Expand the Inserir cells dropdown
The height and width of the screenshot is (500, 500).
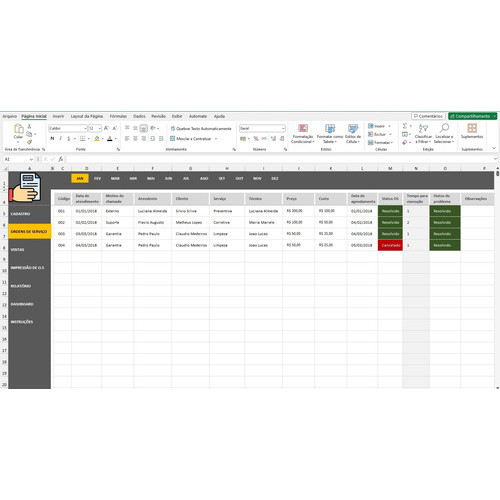click(x=389, y=126)
